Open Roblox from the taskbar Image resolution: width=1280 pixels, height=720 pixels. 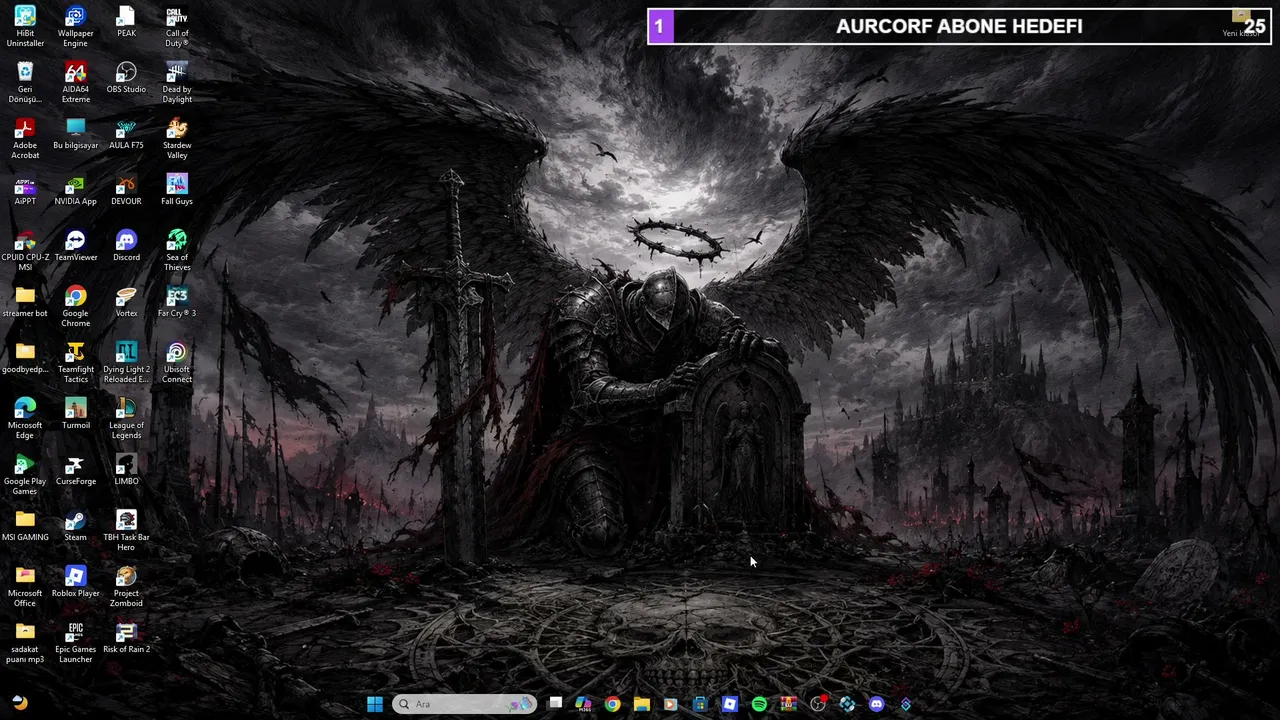click(x=730, y=704)
